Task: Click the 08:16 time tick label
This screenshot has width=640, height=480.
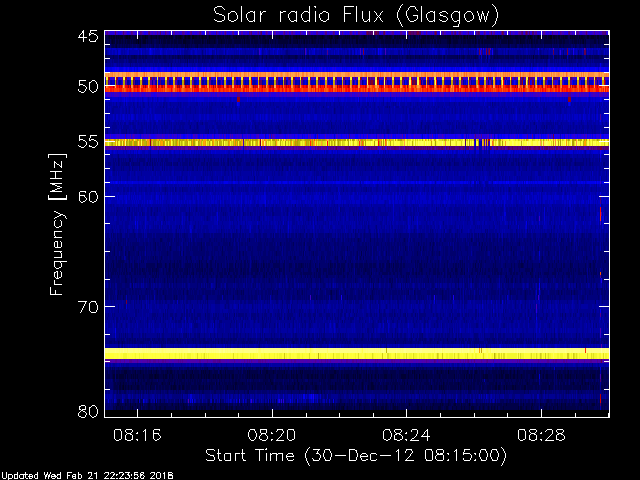Action: point(137,435)
